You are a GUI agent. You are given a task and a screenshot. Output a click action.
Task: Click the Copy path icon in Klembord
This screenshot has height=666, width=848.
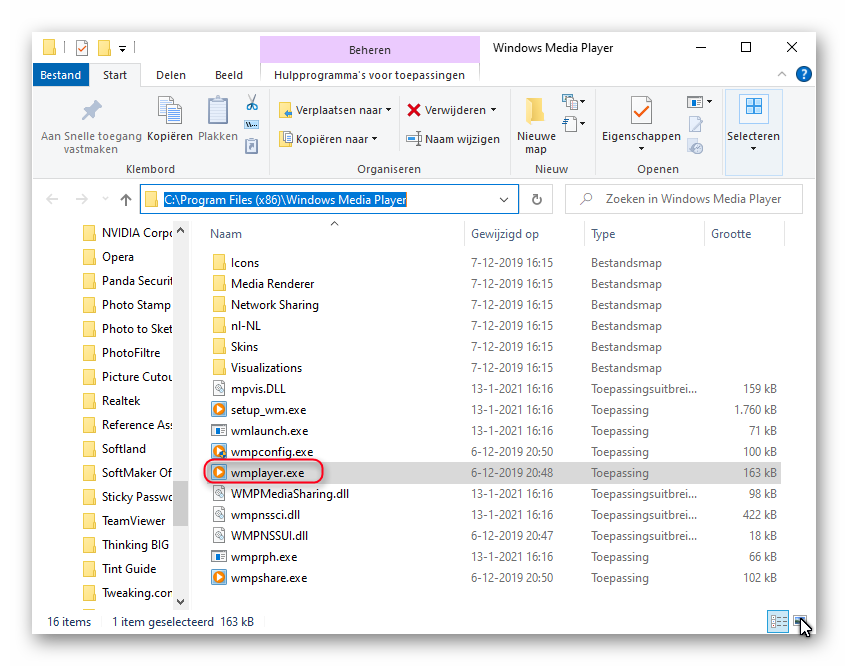(x=251, y=125)
